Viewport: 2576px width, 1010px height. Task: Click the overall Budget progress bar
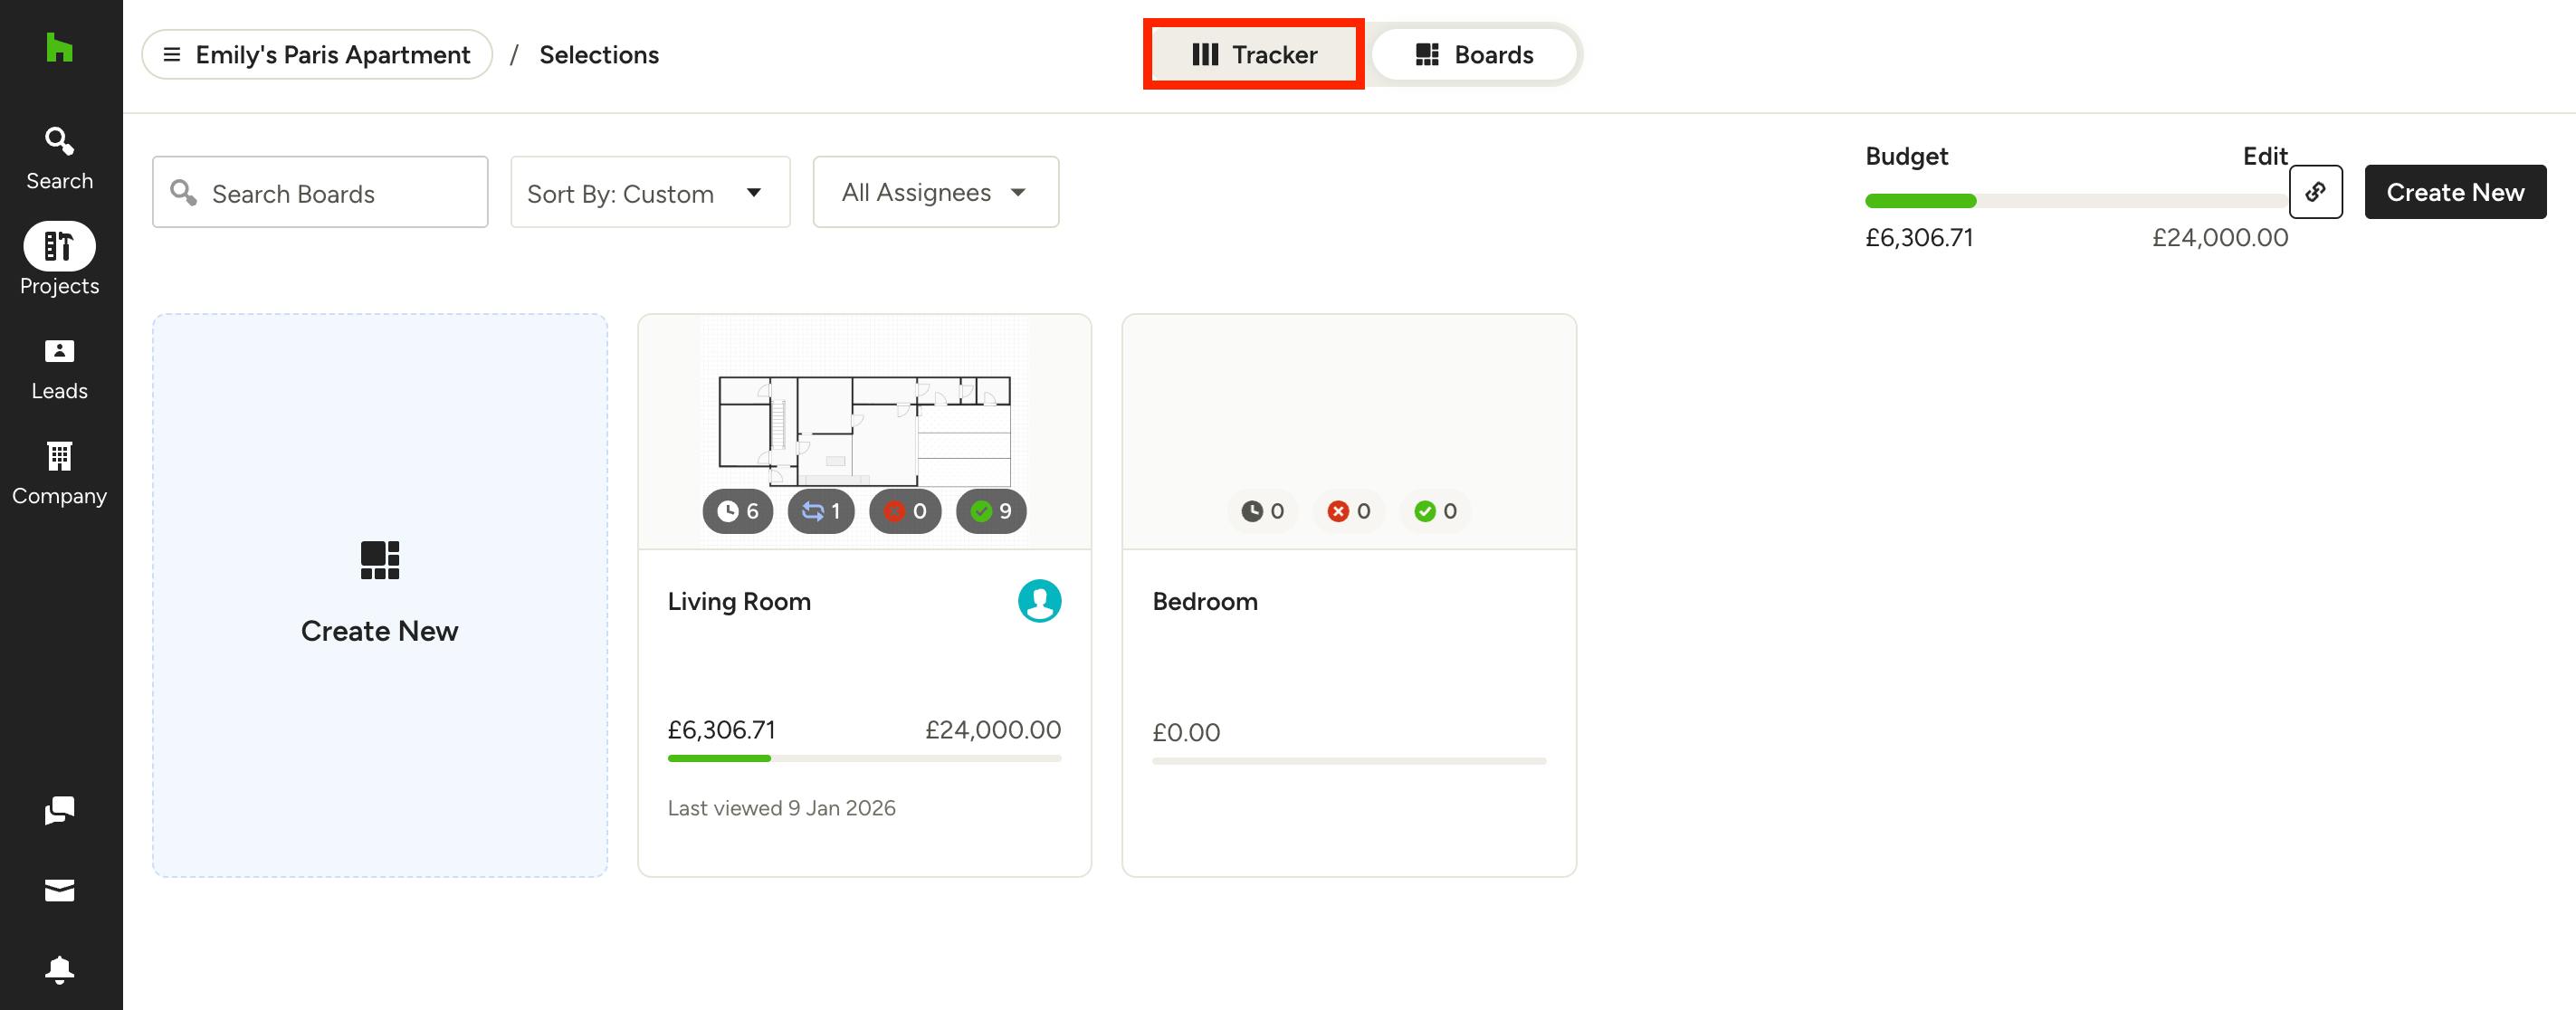coord(2076,201)
